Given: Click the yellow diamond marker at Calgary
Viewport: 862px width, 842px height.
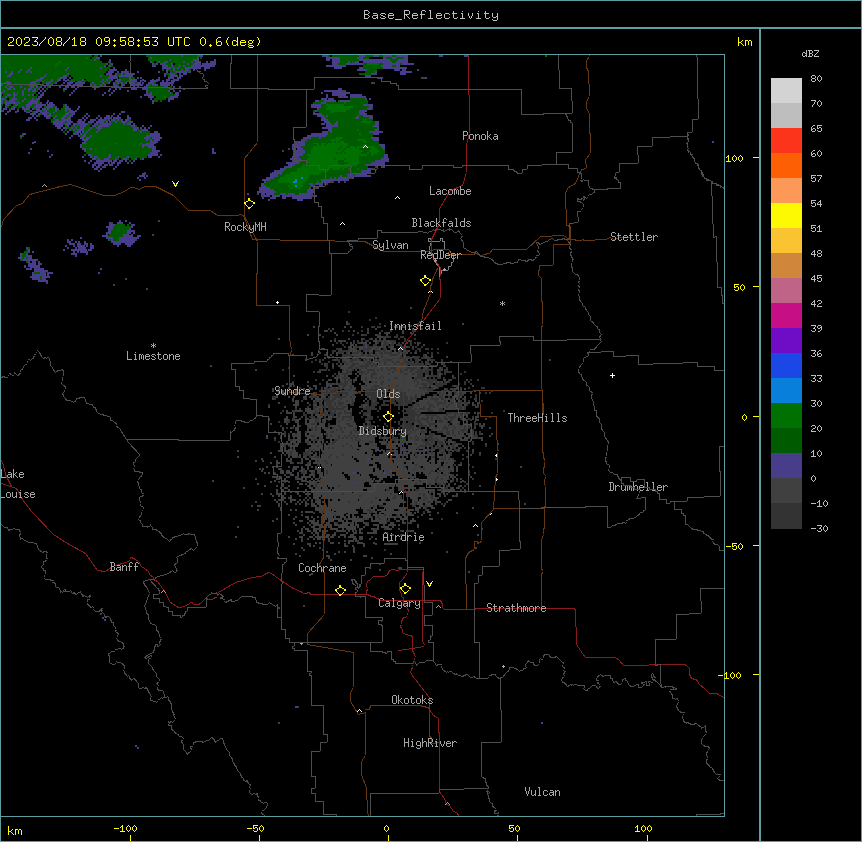Looking at the screenshot, I should (405, 589).
